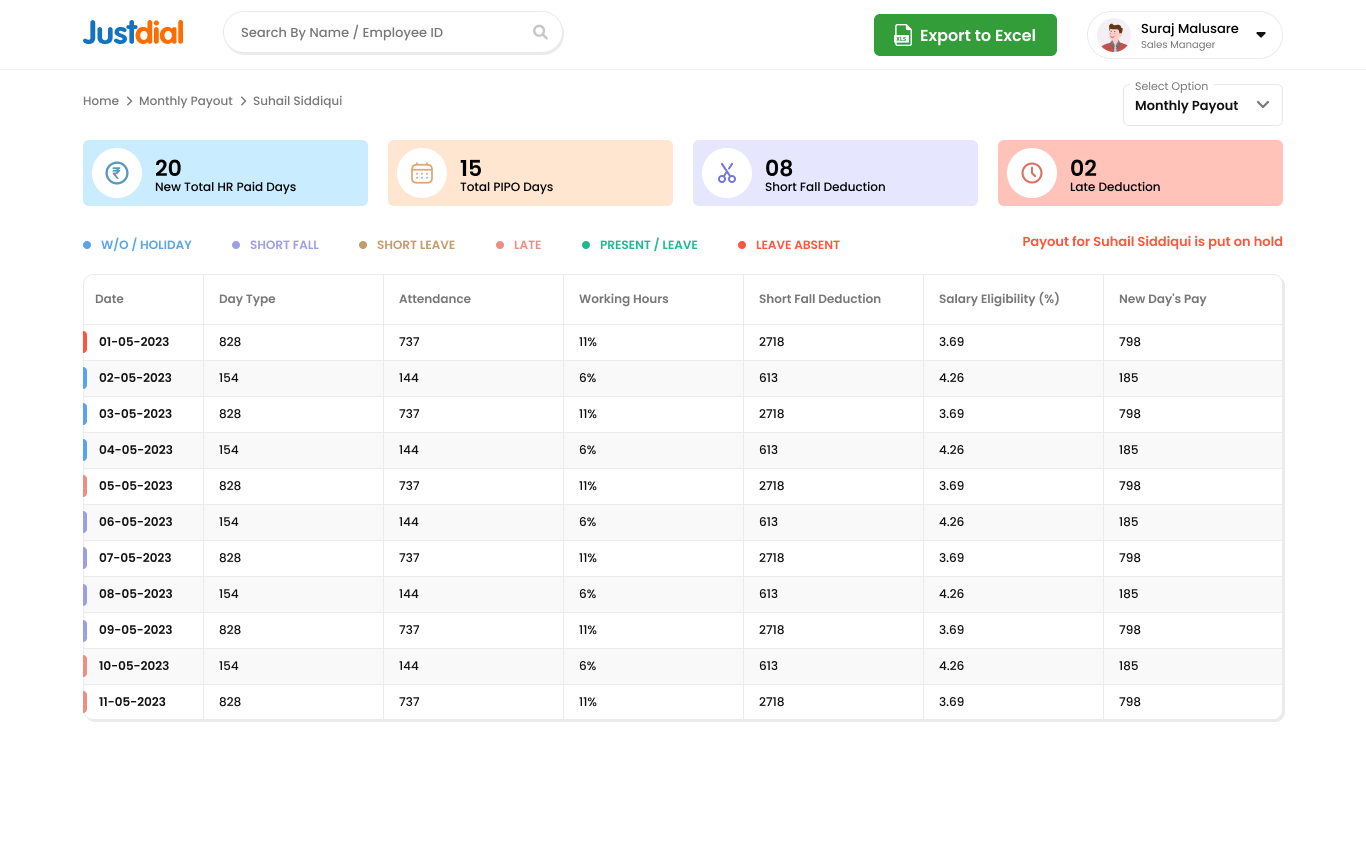Image resolution: width=1366 pixels, height=850 pixels.
Task: Focus the Search By Name / Employee ID field
Action: [x=393, y=32]
